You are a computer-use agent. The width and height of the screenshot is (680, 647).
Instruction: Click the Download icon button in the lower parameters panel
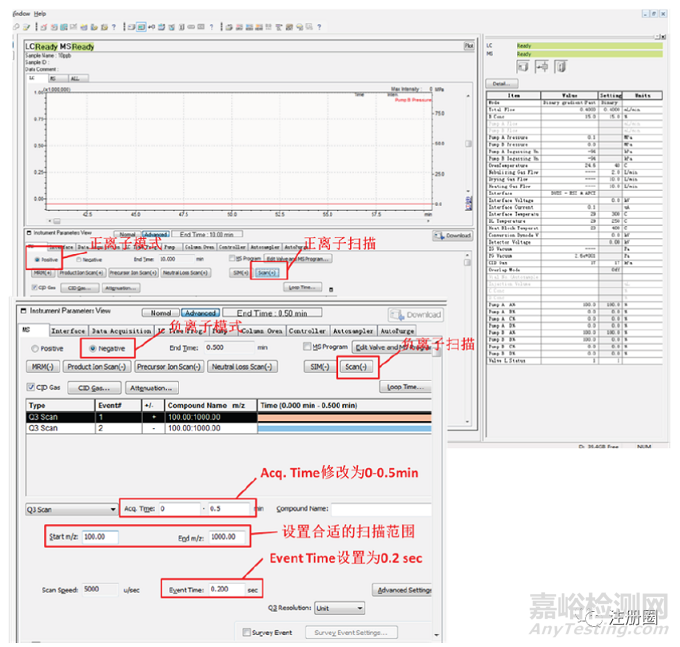[422, 314]
